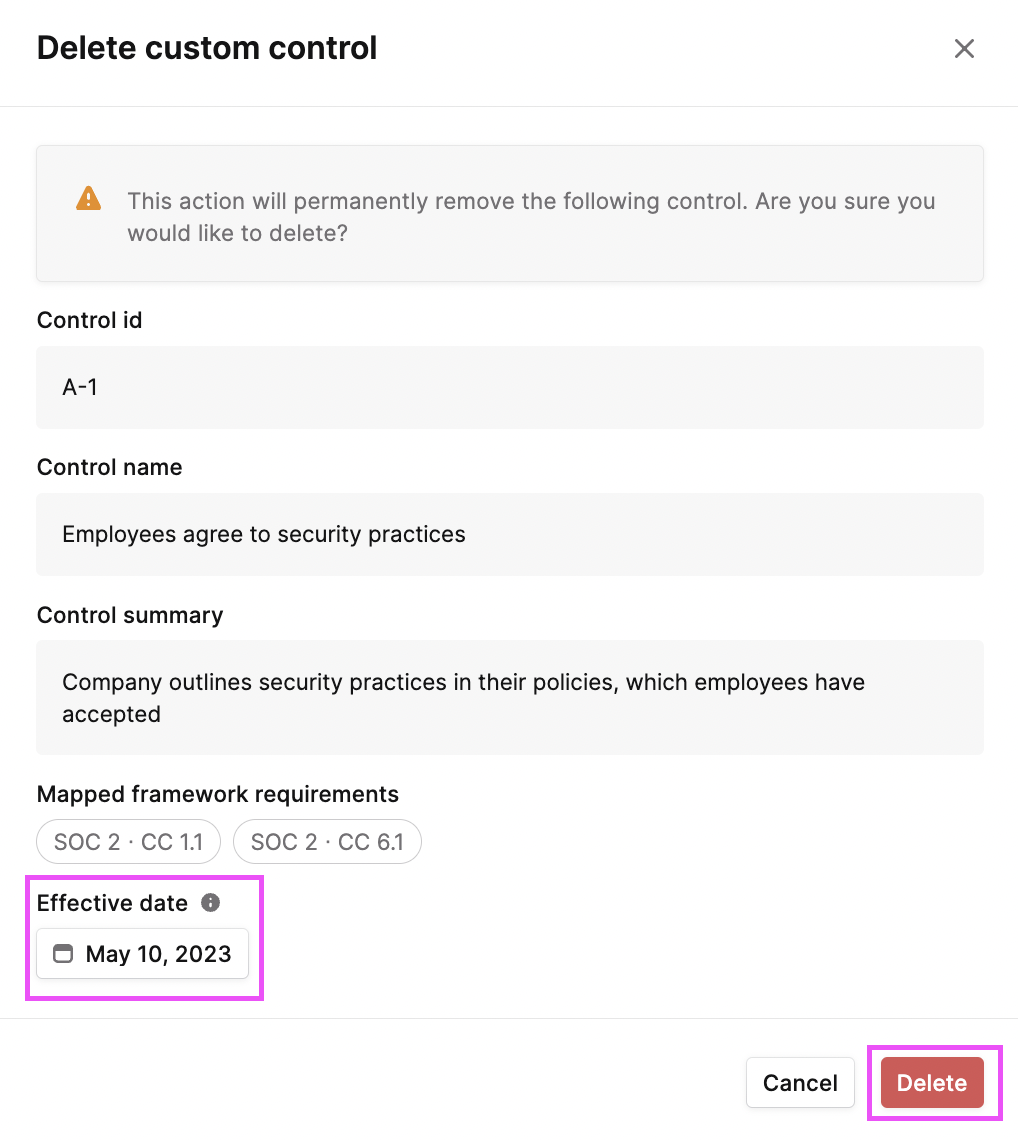Close the Delete custom control dialog
Image resolution: width=1018 pixels, height=1140 pixels.
[x=964, y=49]
